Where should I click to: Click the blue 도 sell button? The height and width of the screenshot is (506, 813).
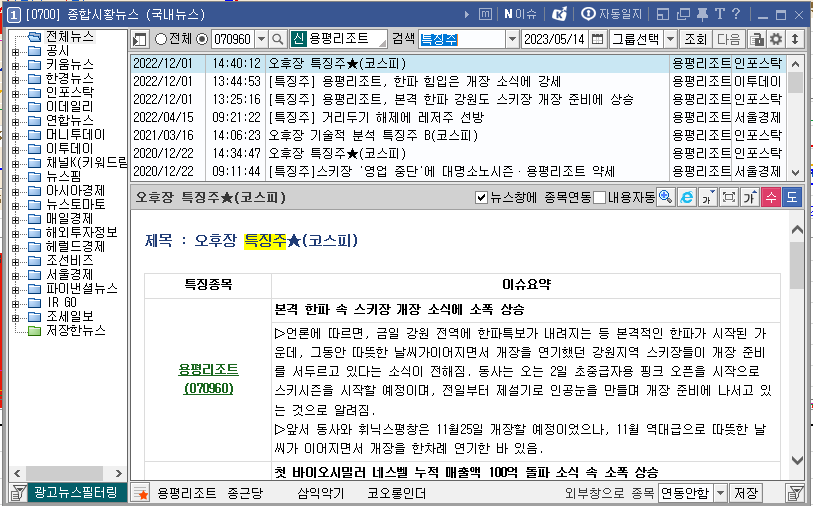click(x=792, y=197)
